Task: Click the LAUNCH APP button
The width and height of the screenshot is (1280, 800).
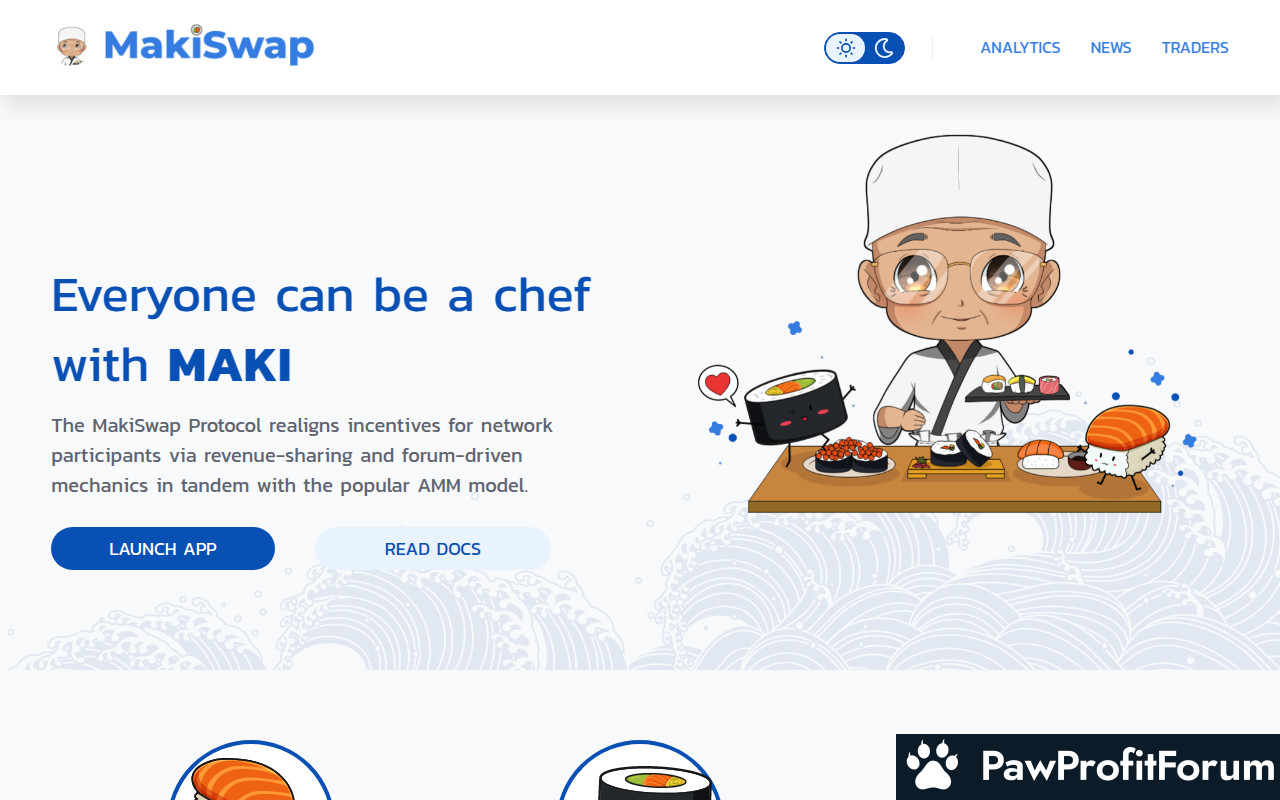Action: click(x=163, y=549)
